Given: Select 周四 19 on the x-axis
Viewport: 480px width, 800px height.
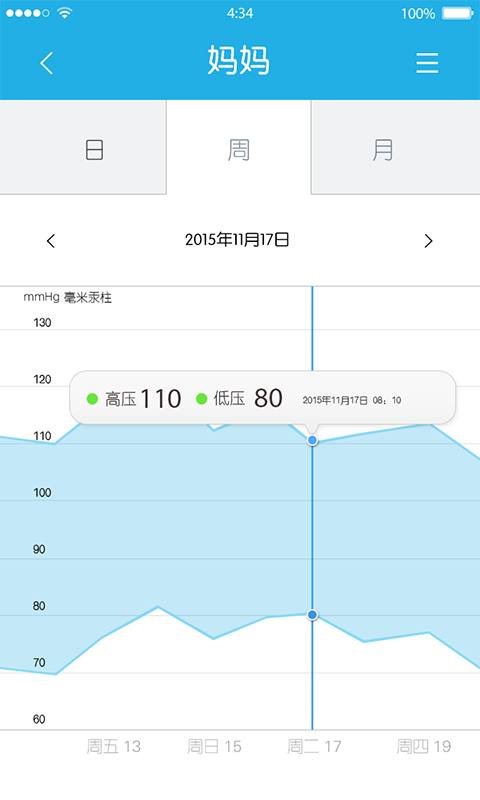Looking at the screenshot, I should click(x=424, y=746).
